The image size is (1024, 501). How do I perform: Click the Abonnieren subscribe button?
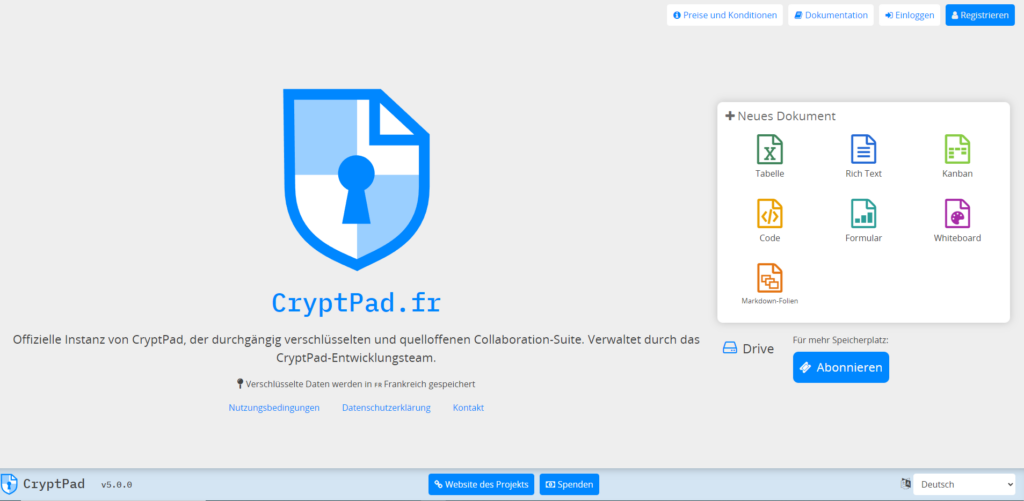click(x=840, y=367)
